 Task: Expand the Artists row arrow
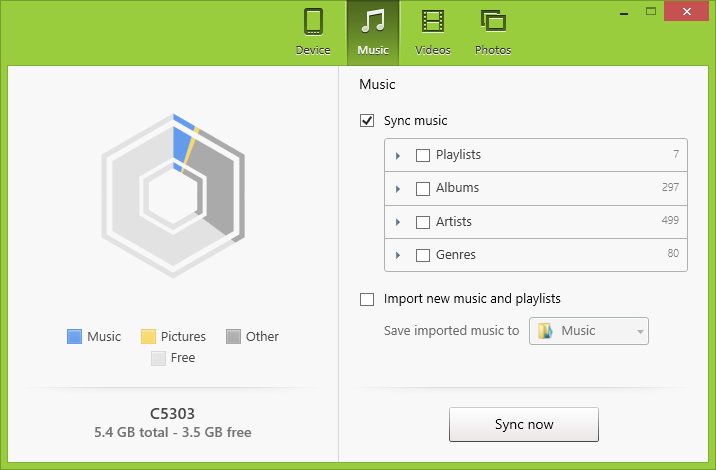coord(398,222)
